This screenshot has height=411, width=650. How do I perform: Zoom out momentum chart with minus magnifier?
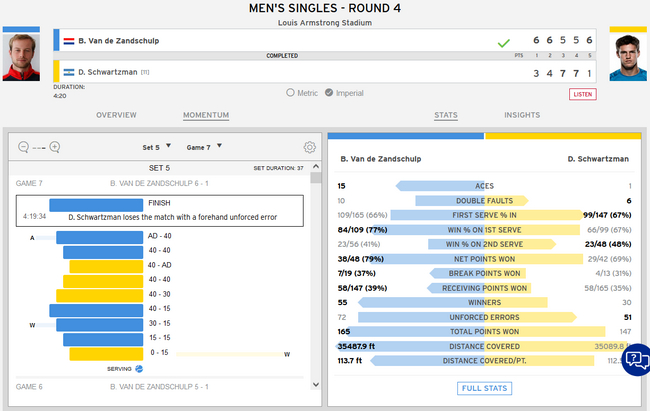coord(24,147)
